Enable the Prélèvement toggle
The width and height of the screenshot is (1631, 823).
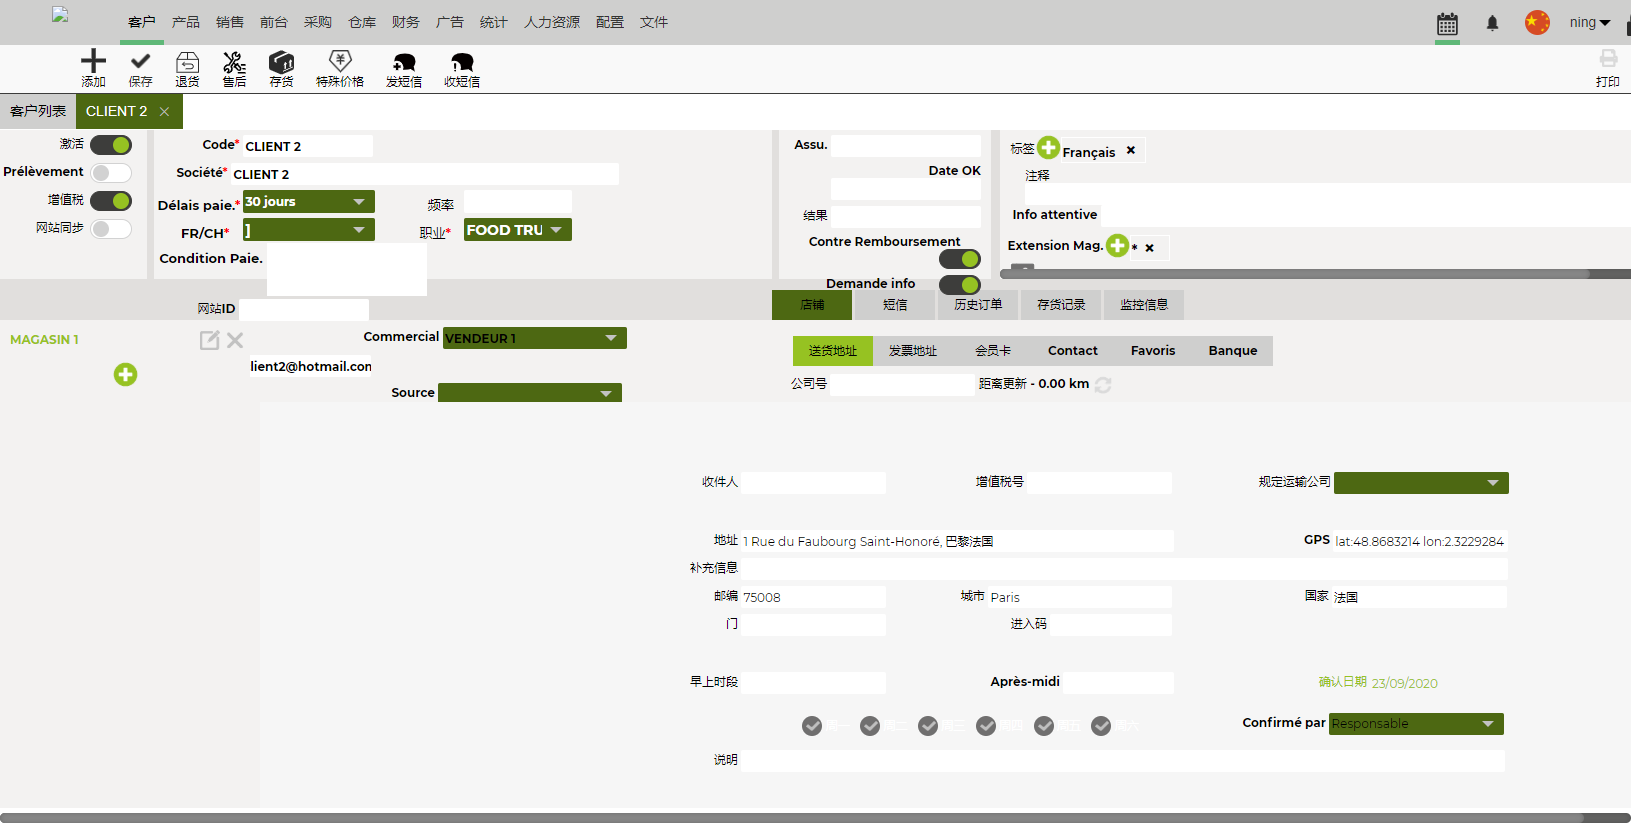(x=111, y=173)
